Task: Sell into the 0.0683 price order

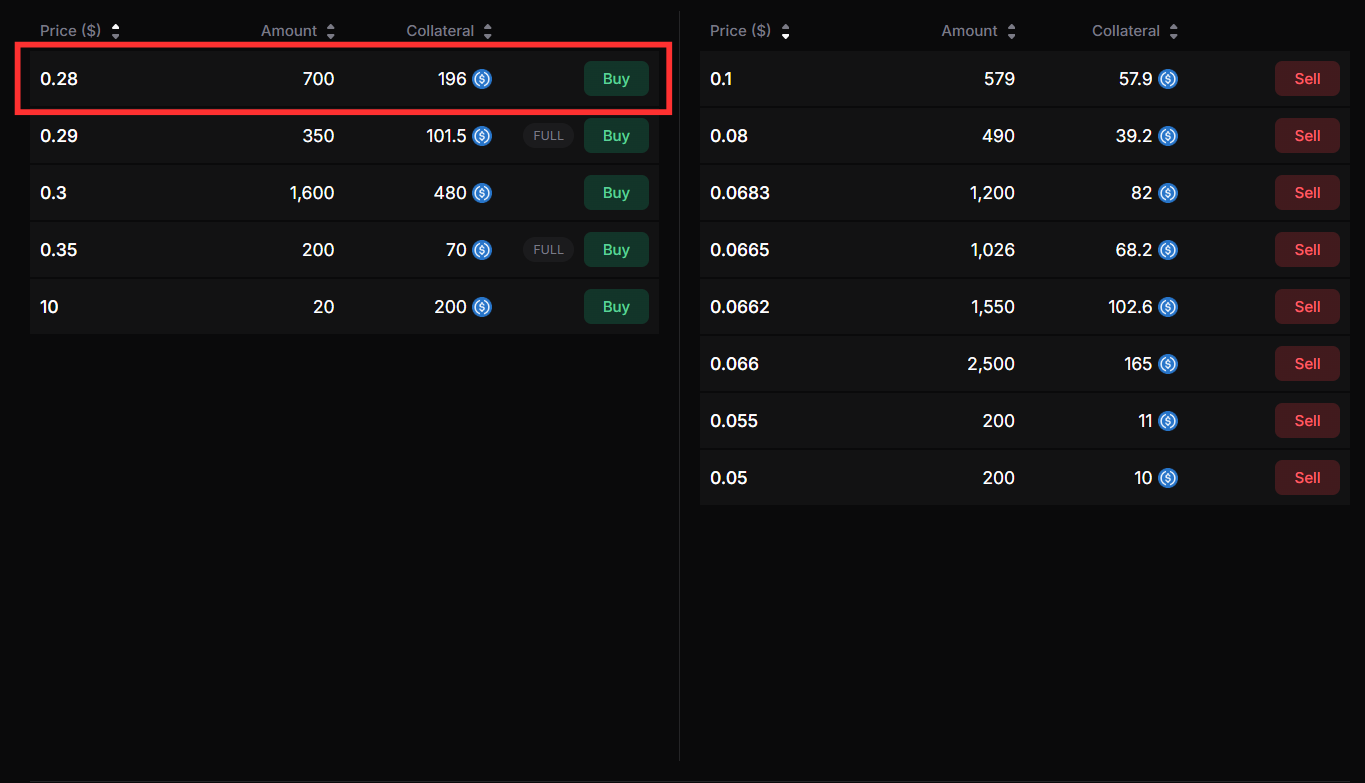Action: coord(1307,193)
